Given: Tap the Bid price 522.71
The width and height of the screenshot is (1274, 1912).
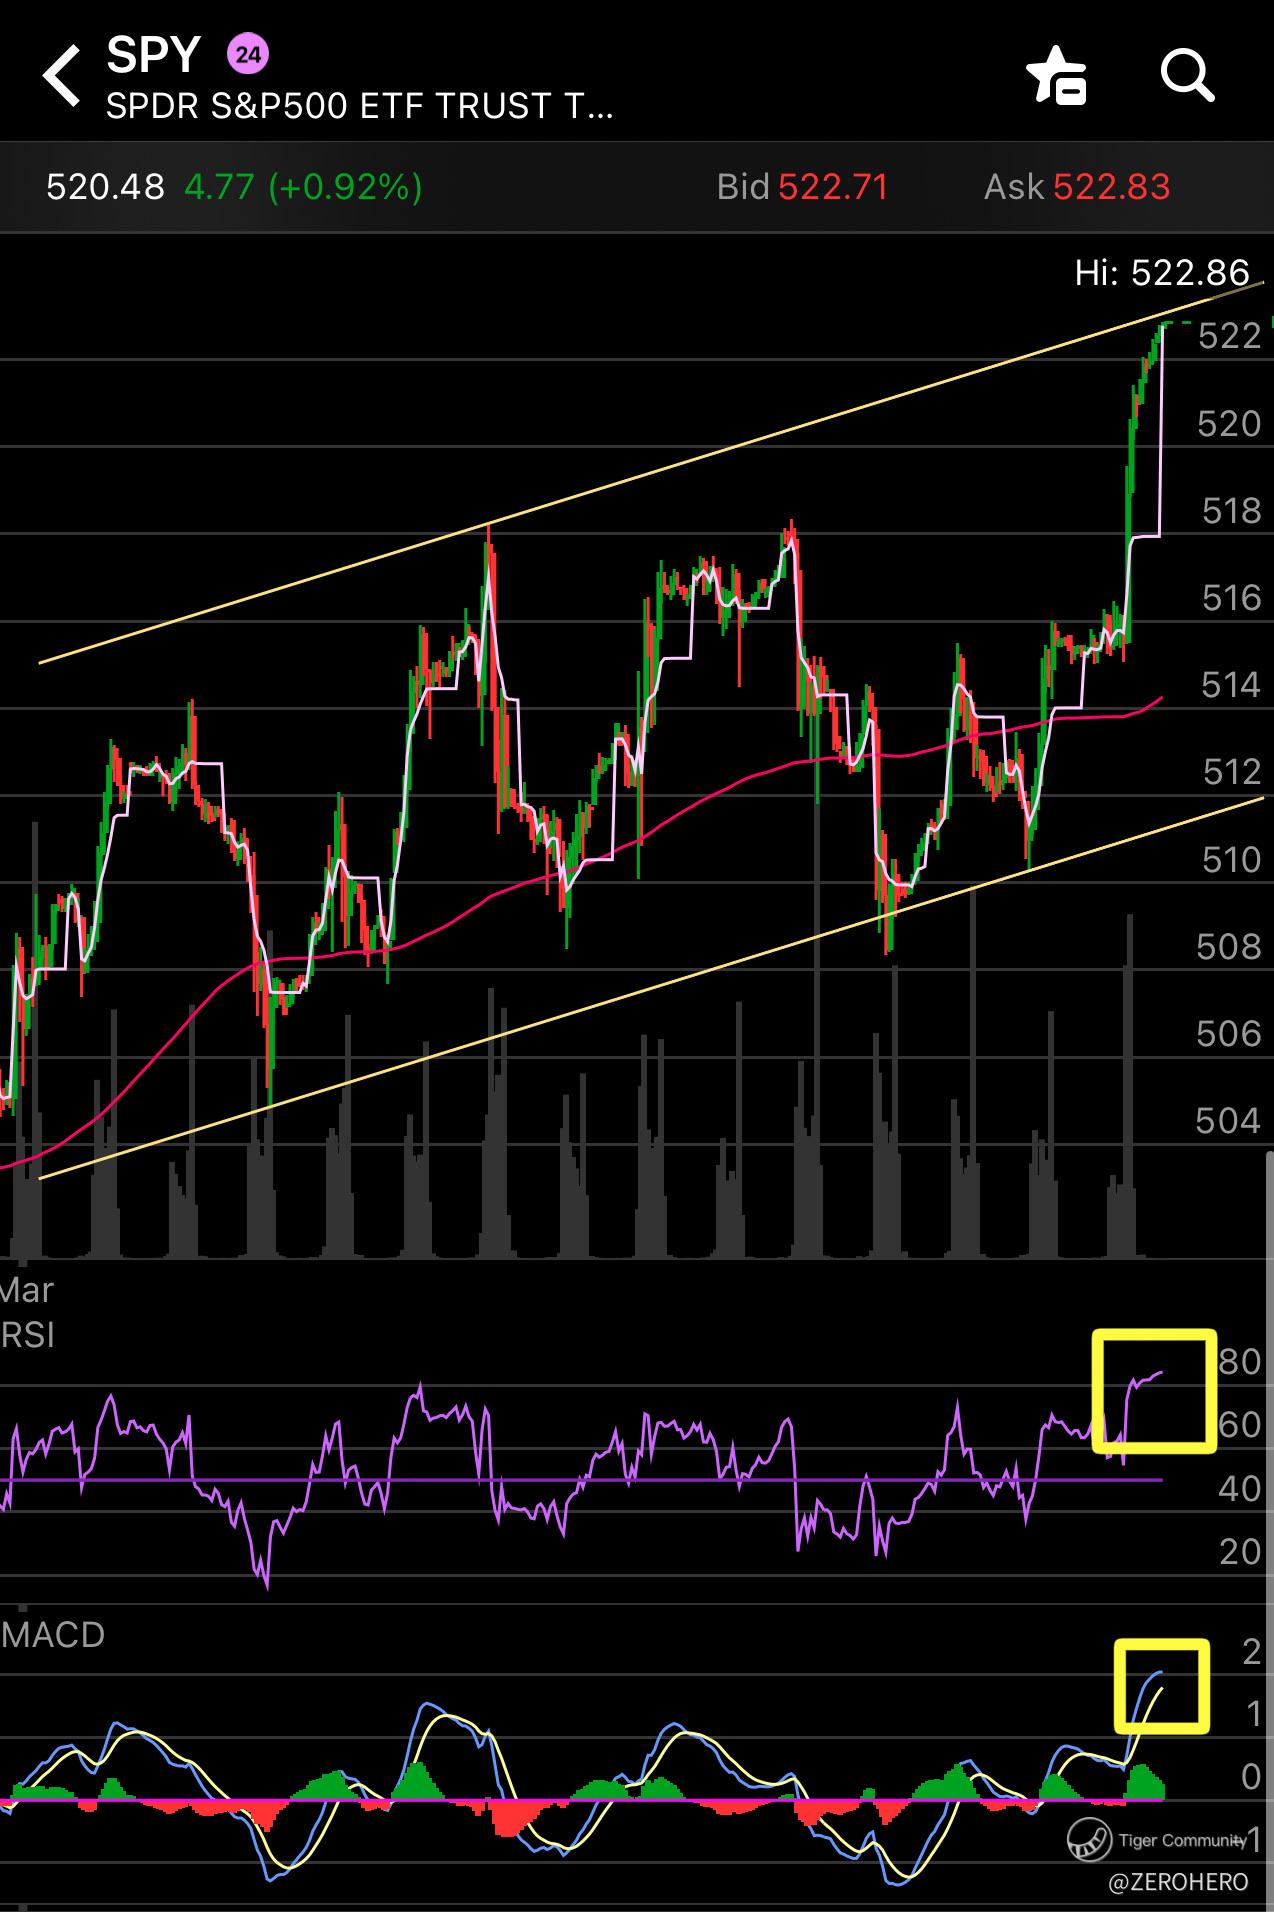Looking at the screenshot, I should tap(833, 187).
